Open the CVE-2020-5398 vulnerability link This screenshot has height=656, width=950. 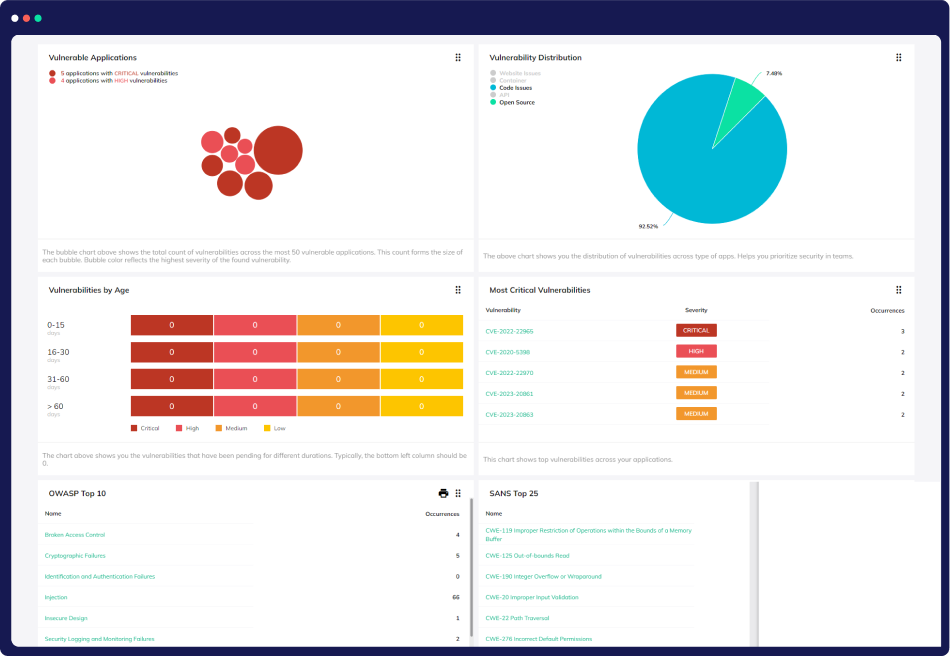click(x=508, y=352)
